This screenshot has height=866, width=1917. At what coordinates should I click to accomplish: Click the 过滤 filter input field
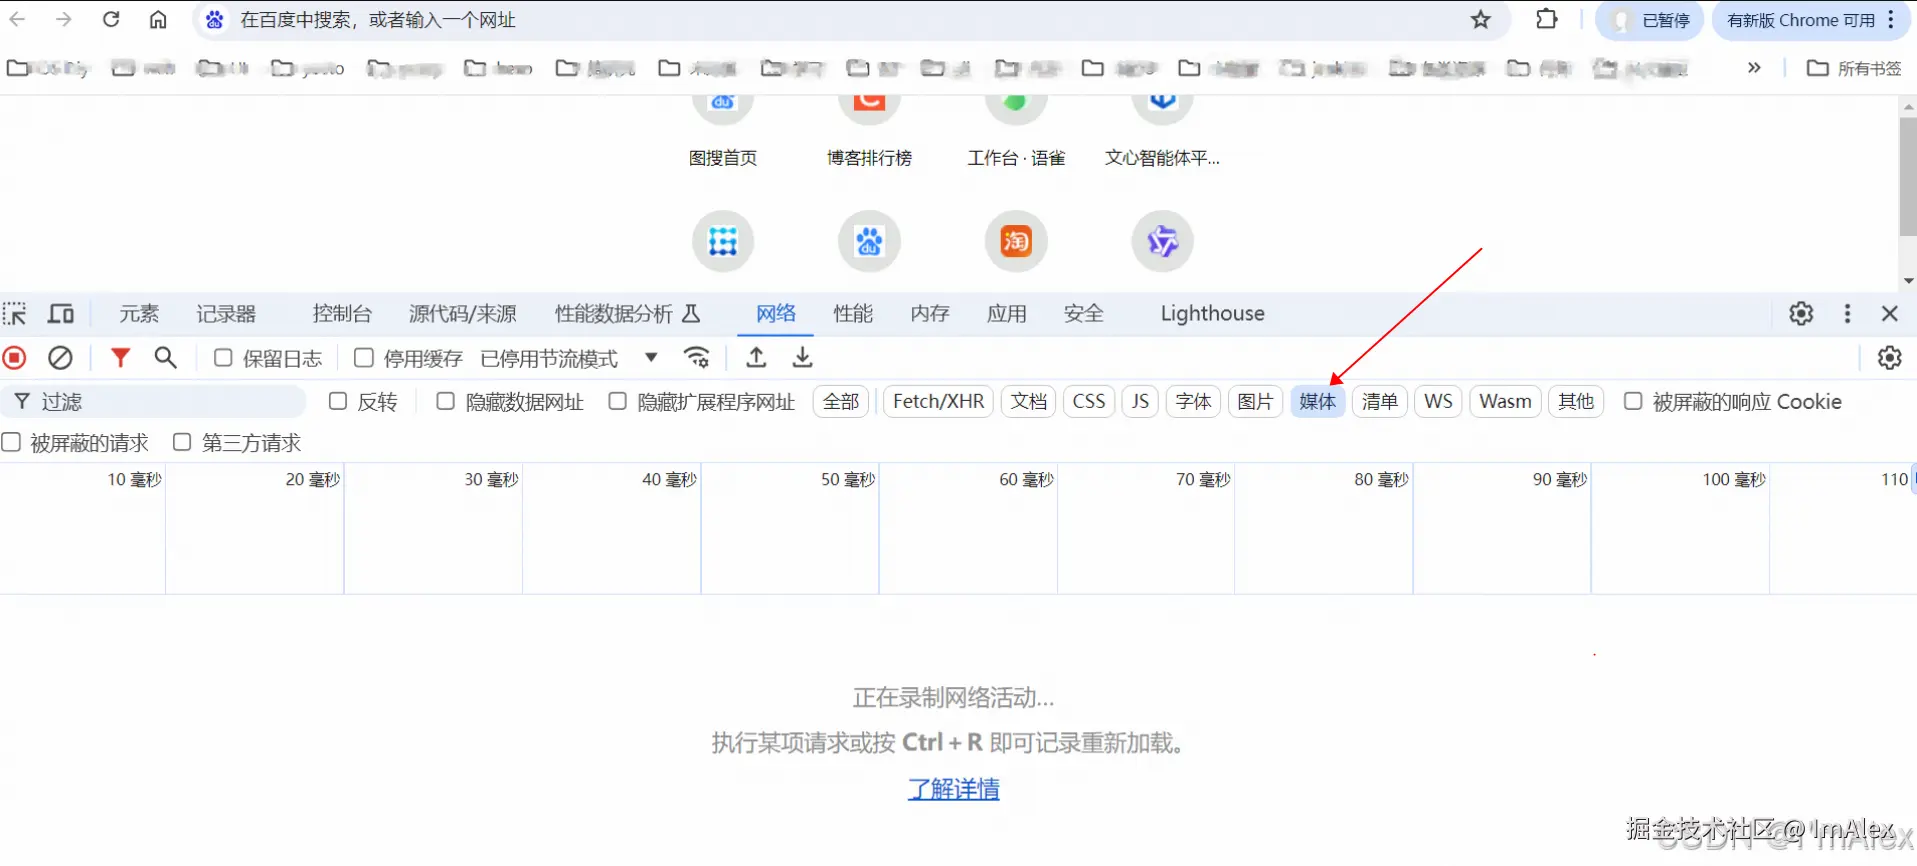tap(155, 402)
